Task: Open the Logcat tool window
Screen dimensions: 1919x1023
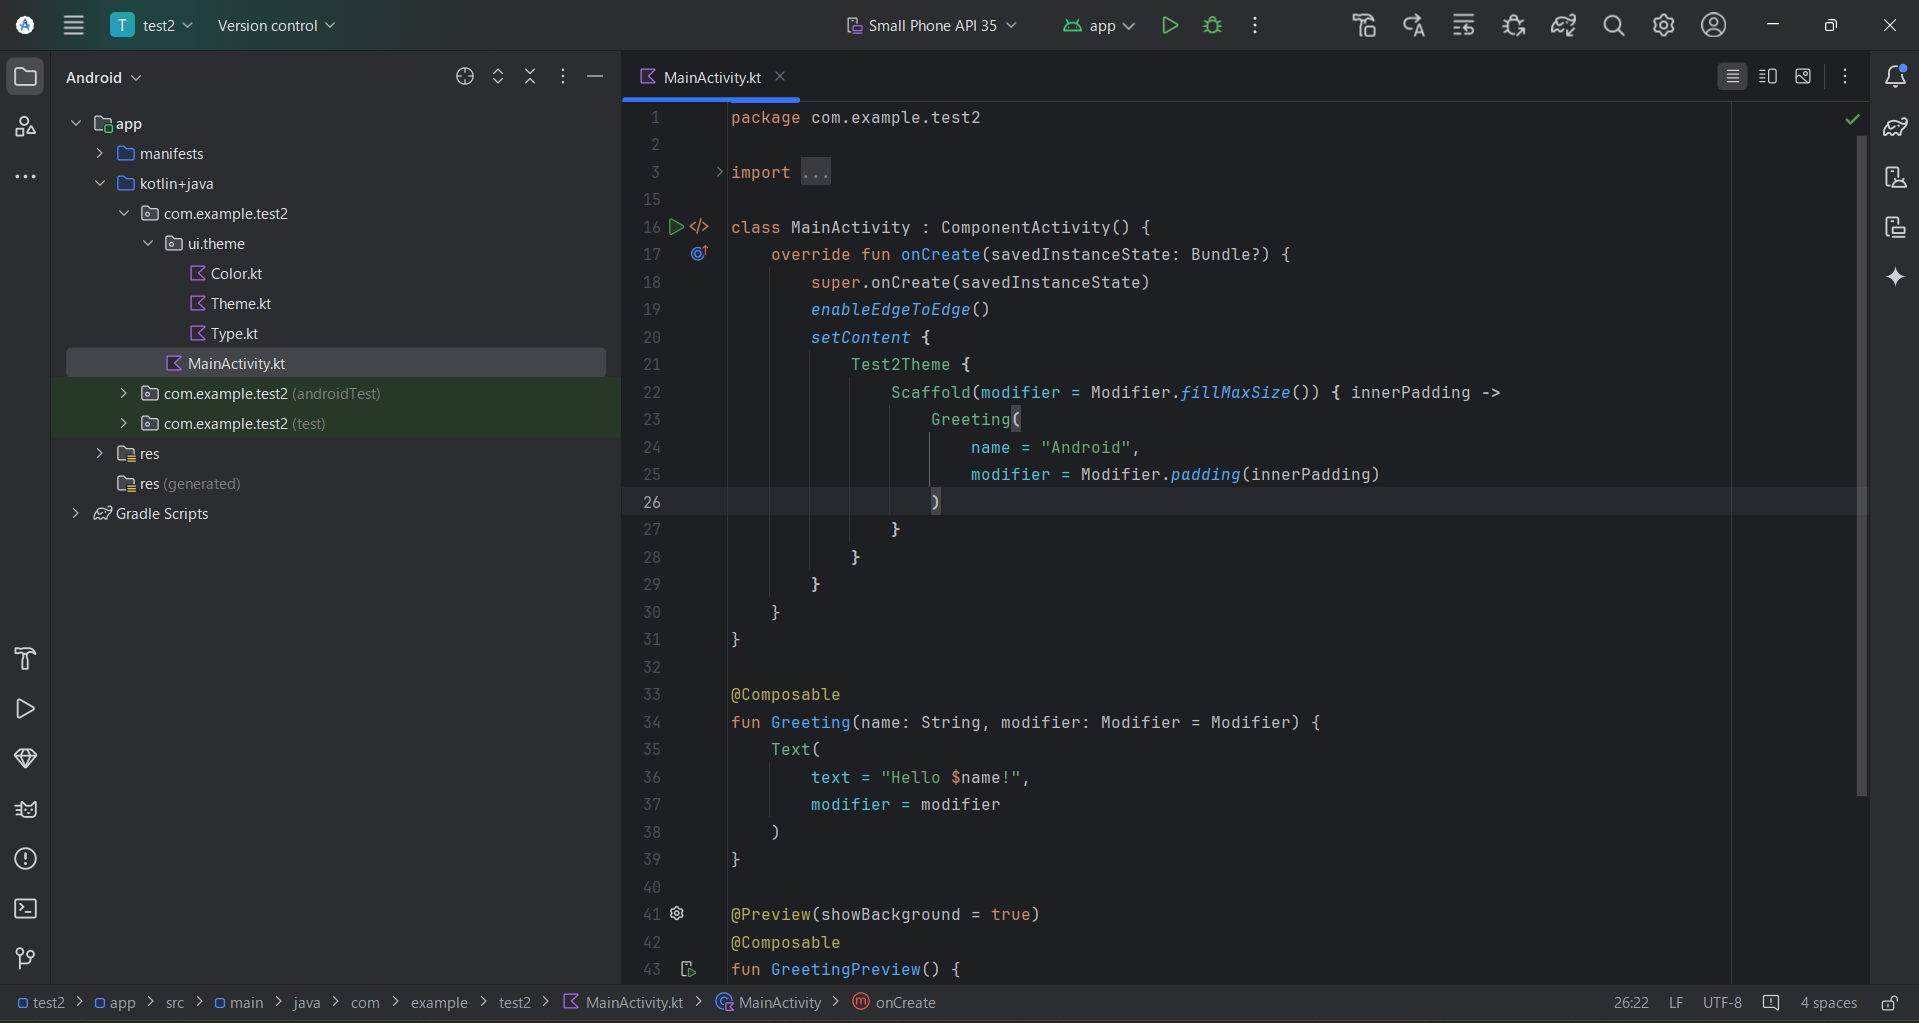Action: 25,809
